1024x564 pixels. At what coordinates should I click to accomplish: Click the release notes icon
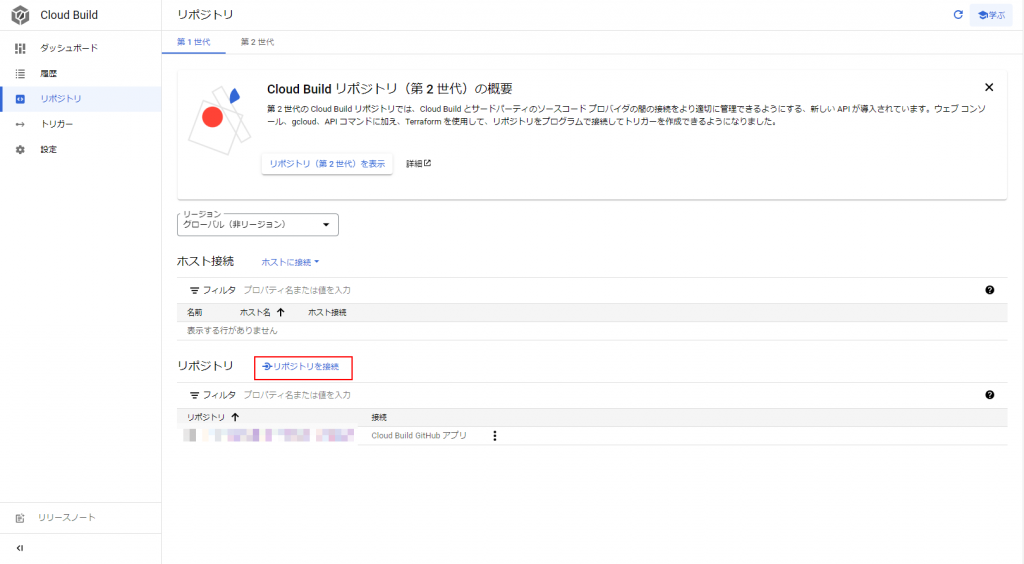20,518
